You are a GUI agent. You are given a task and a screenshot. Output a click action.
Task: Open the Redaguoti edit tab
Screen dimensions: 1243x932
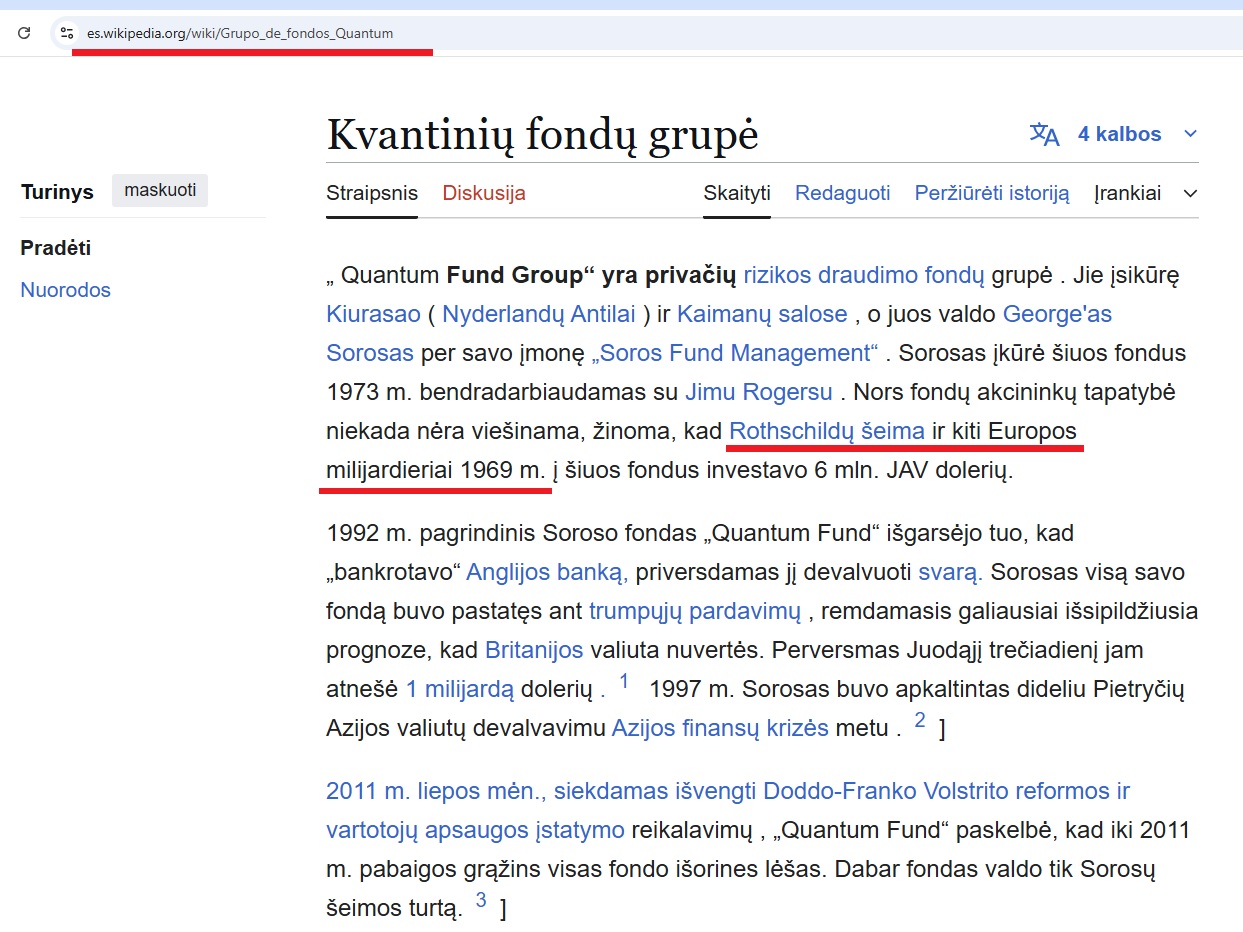click(842, 193)
